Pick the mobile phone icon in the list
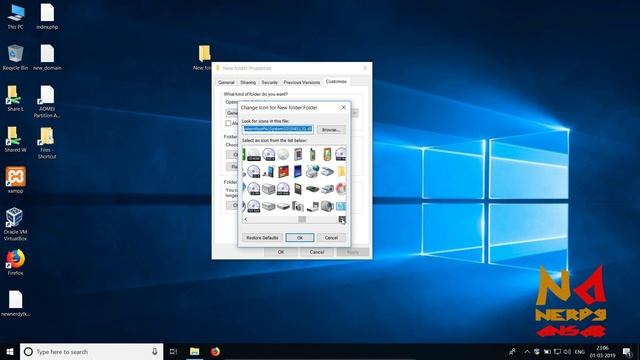Viewport: 640px width, 360px height. (x=312, y=154)
